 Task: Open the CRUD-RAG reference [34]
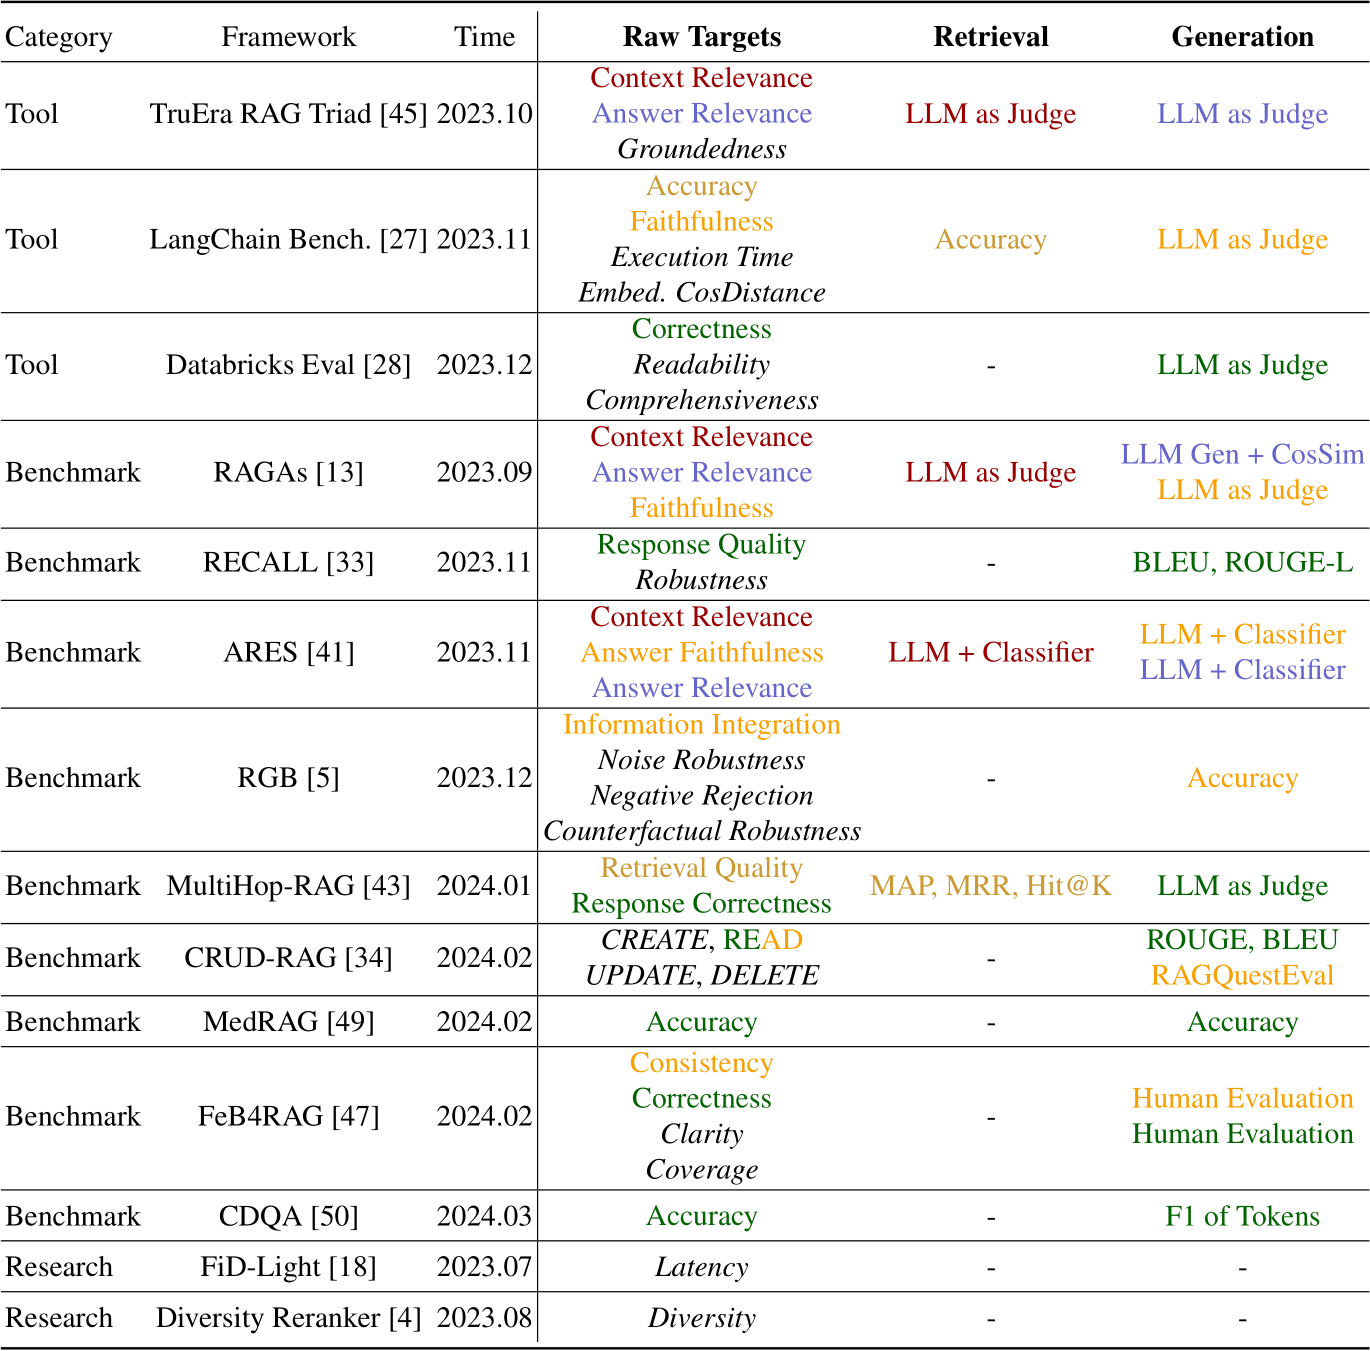368,958
